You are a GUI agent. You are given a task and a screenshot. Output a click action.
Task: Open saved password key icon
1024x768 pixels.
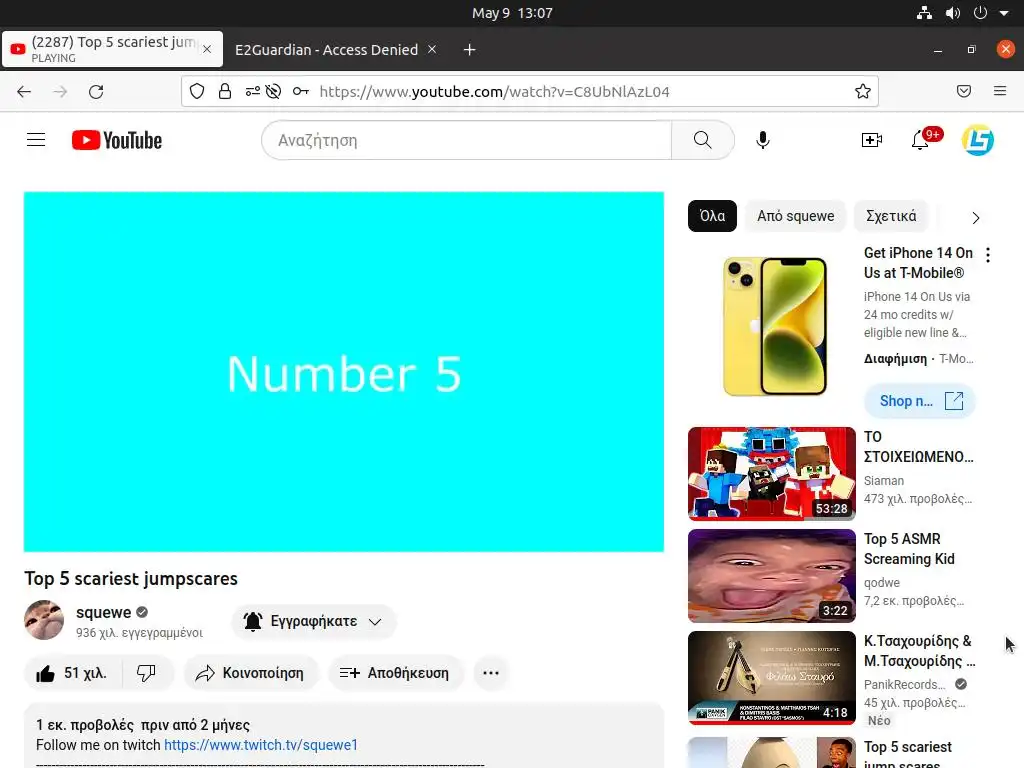coord(300,91)
